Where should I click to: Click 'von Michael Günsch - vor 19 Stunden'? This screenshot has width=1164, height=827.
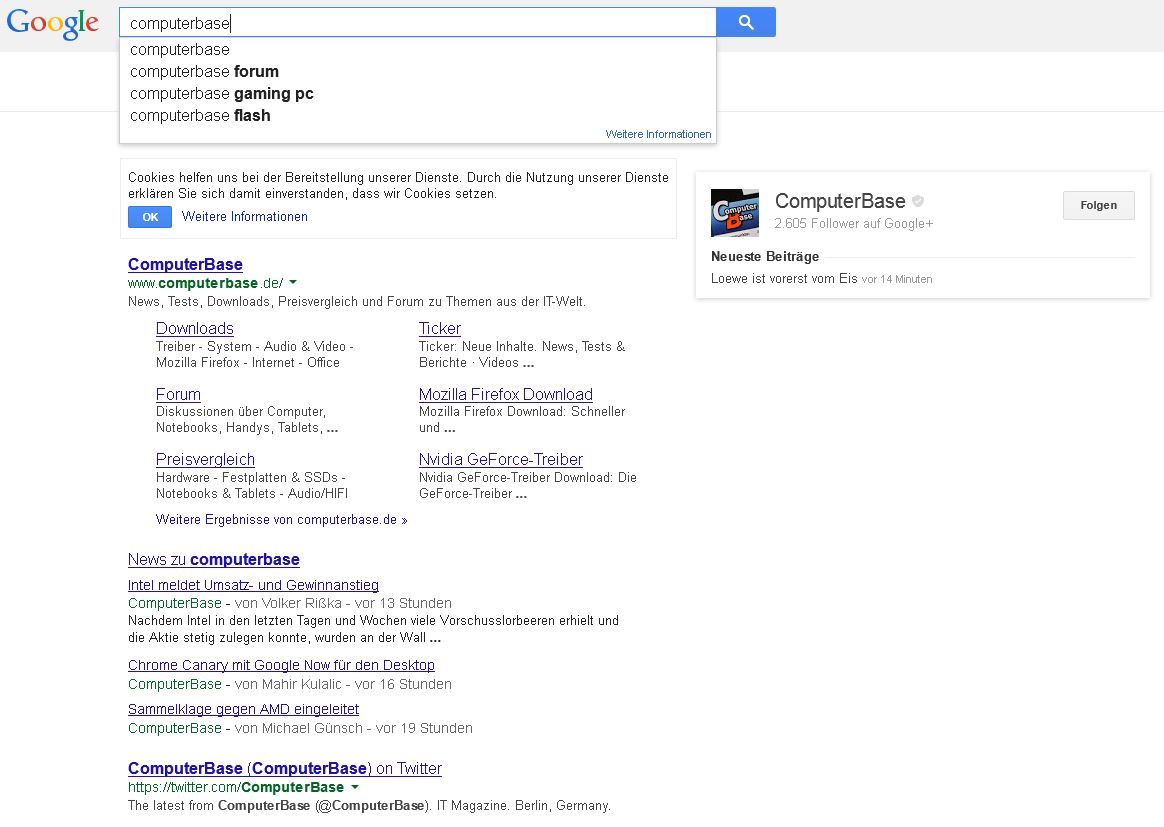pyautogui.click(x=353, y=728)
